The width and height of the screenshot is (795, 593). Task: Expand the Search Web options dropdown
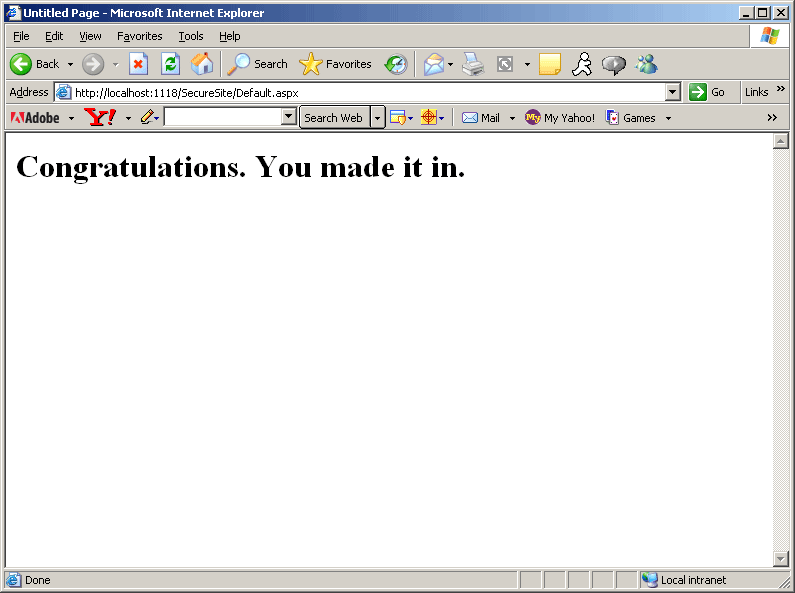(x=377, y=118)
